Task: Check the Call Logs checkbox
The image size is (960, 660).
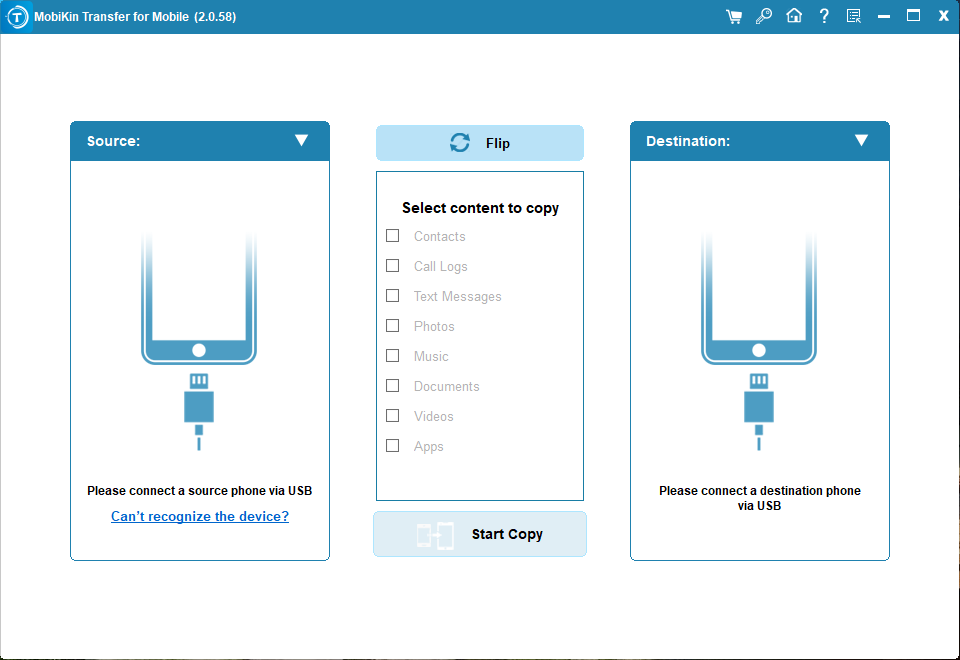Action: tap(393, 266)
